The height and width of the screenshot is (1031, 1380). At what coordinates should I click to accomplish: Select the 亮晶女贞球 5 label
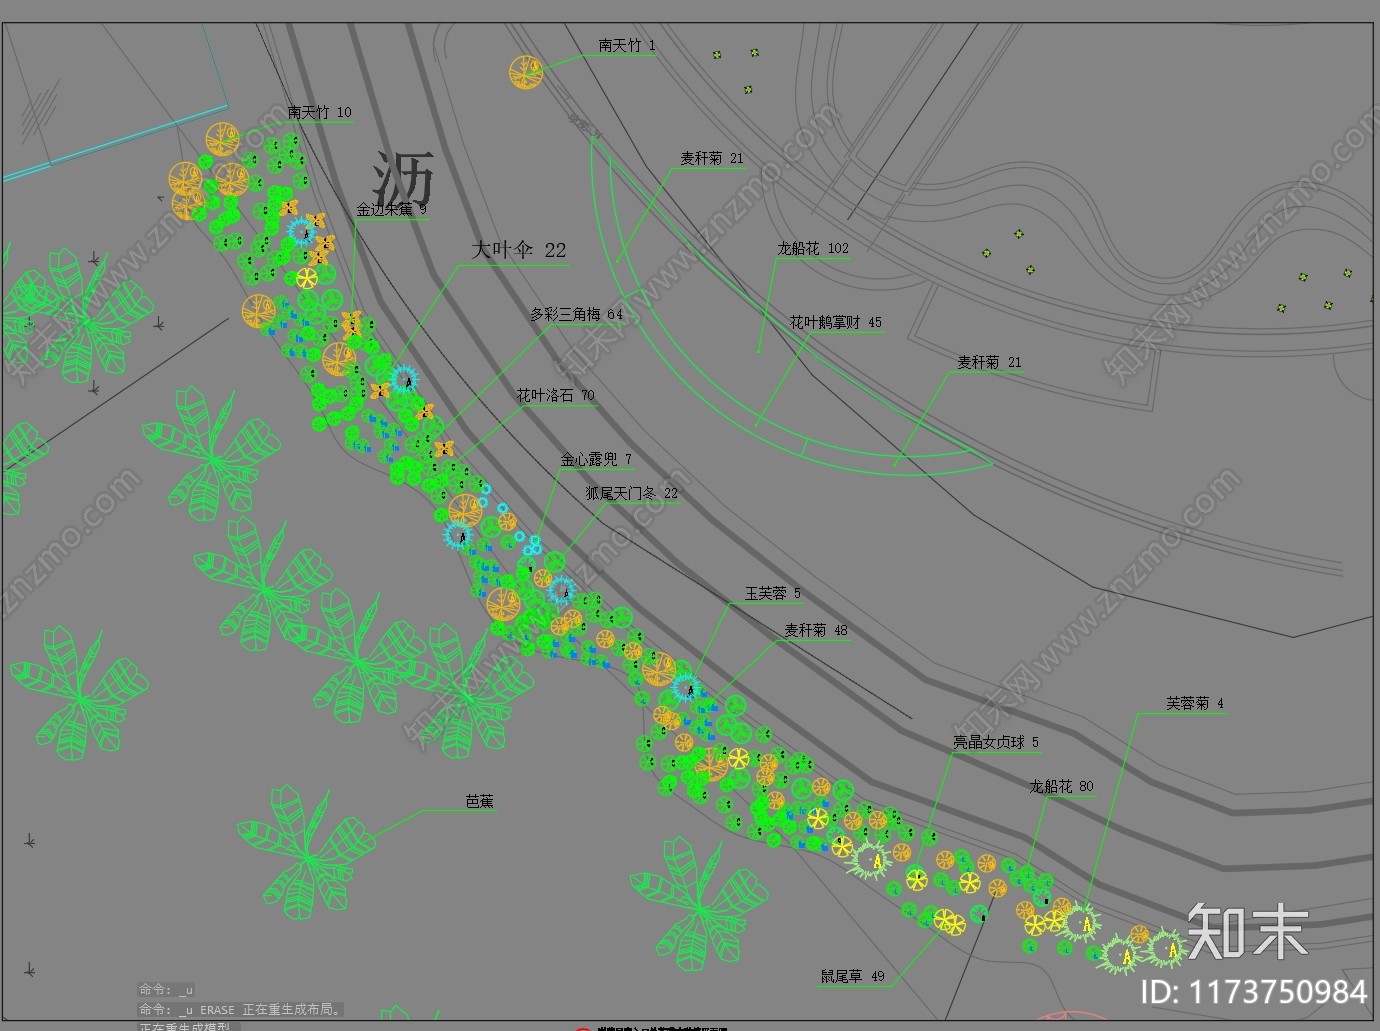click(996, 743)
